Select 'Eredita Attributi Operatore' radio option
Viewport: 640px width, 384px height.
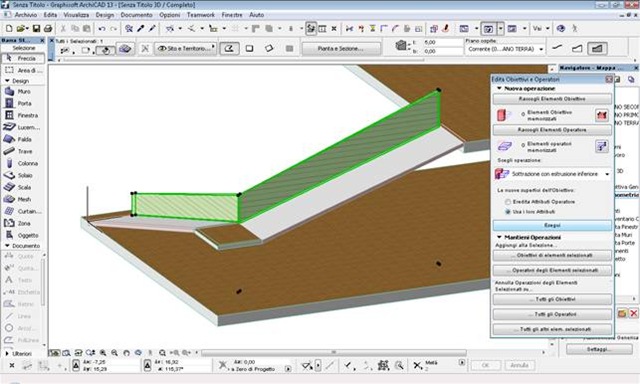508,202
